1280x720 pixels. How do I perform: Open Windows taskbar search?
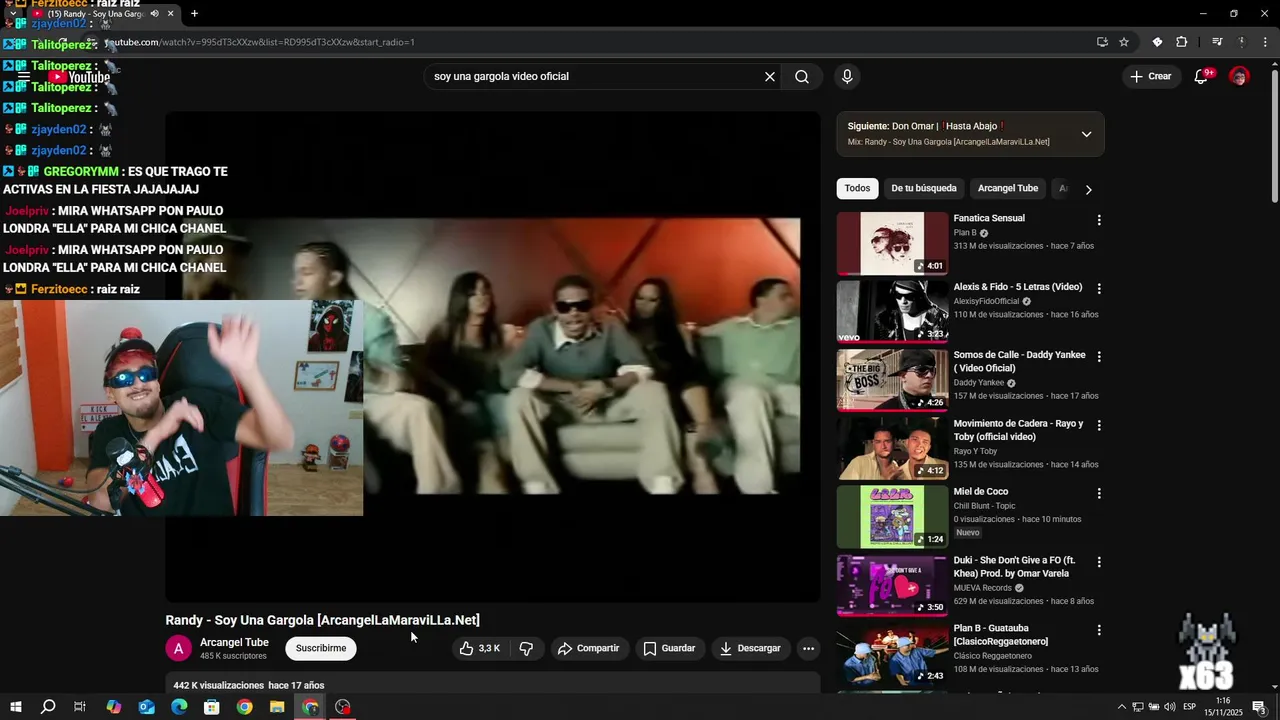(x=48, y=707)
